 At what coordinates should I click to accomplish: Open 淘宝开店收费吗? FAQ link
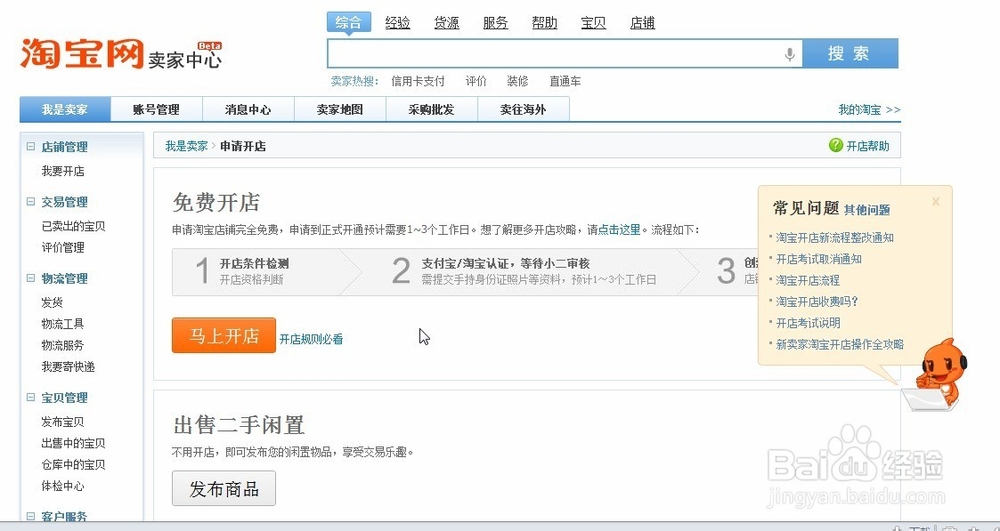[x=817, y=302]
